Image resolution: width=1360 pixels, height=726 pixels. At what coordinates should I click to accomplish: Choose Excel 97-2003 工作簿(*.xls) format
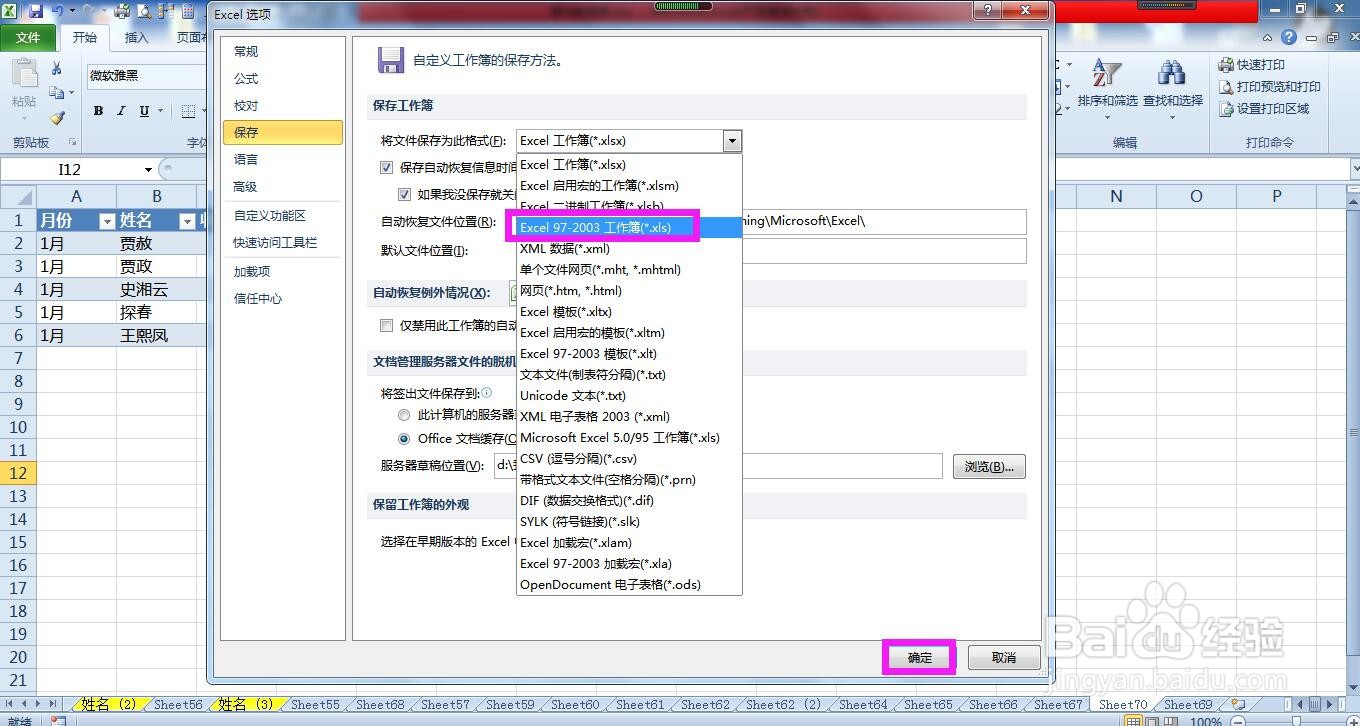(x=629, y=227)
